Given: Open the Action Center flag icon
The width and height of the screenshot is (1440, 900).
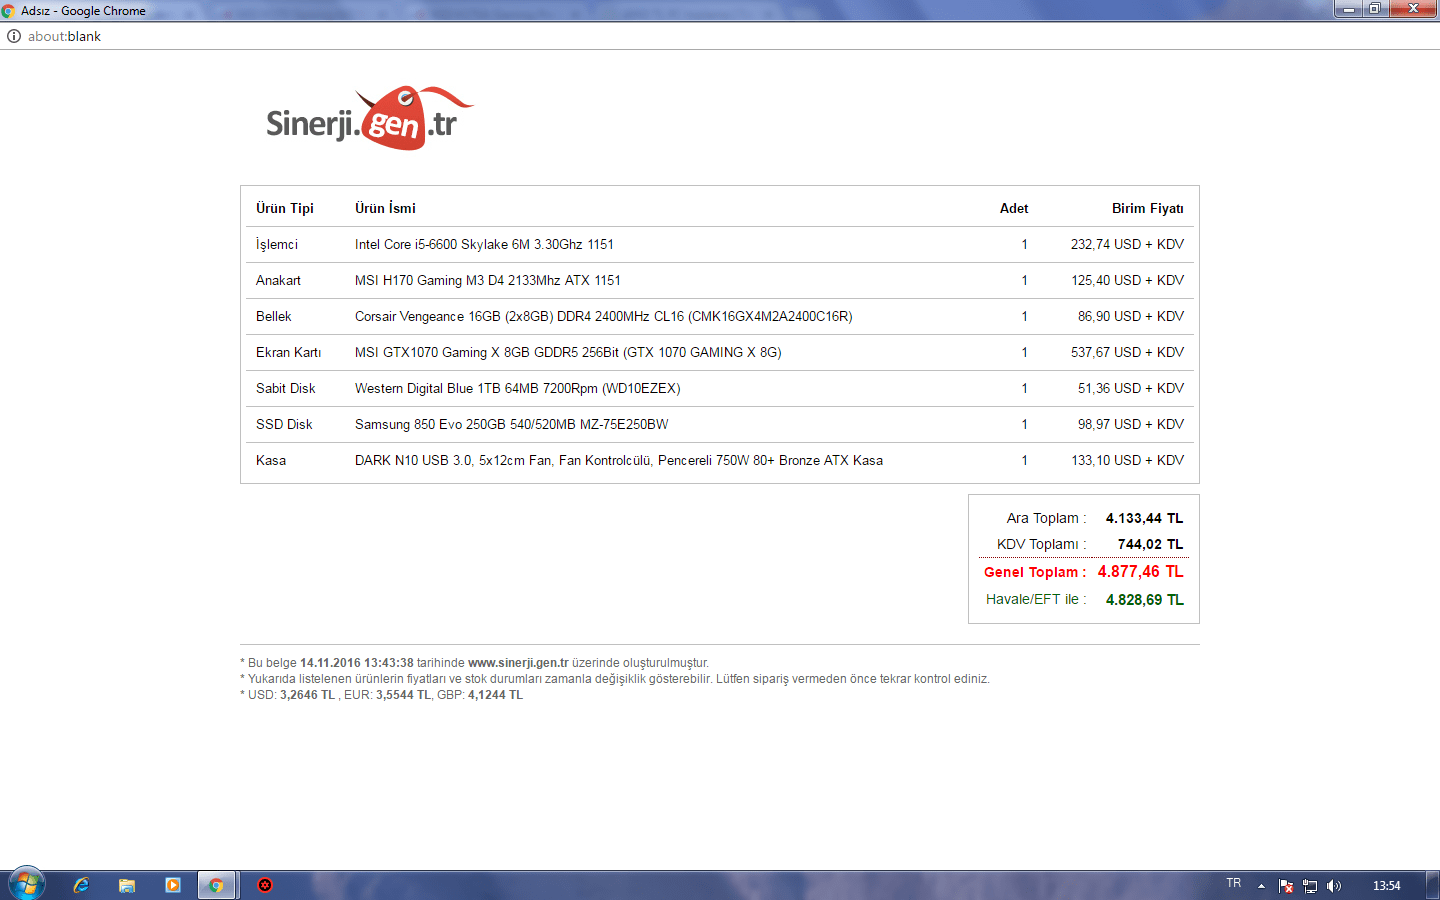Looking at the screenshot, I should [x=1286, y=886].
